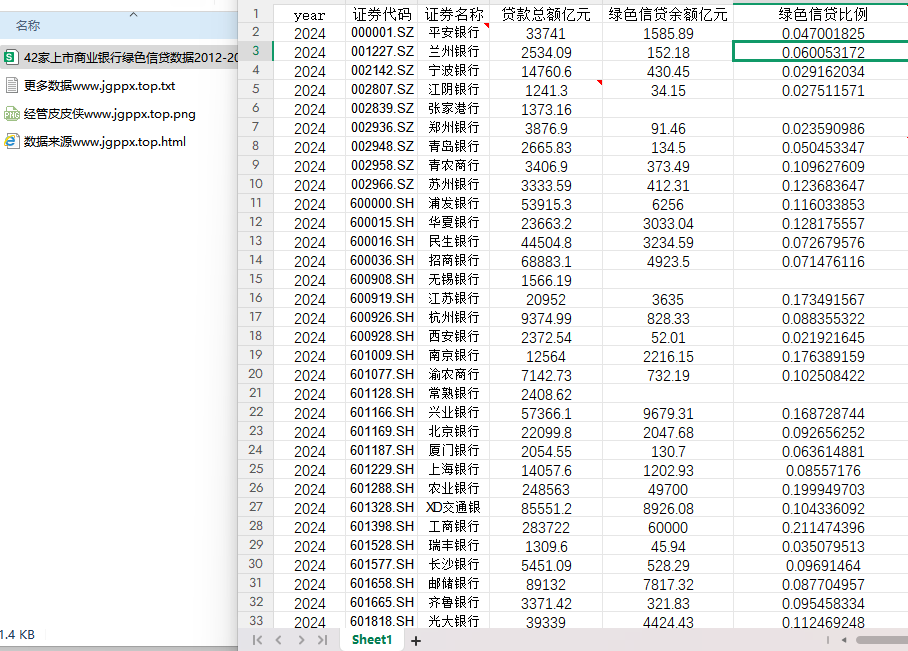The image size is (908, 651).
Task: Select the 绿色信贷比例 header cell
Action: (822, 14)
